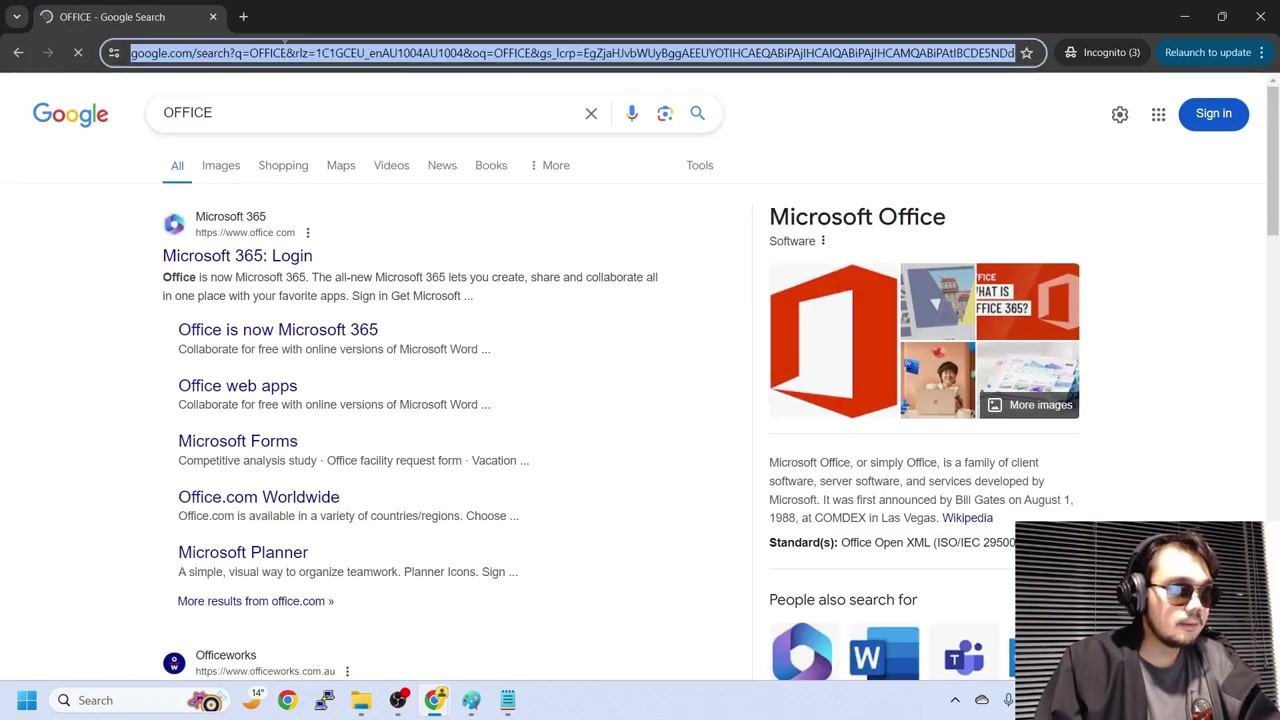The image size is (1280, 720).
Task: Open Notepad from taskbar
Action: (508, 700)
